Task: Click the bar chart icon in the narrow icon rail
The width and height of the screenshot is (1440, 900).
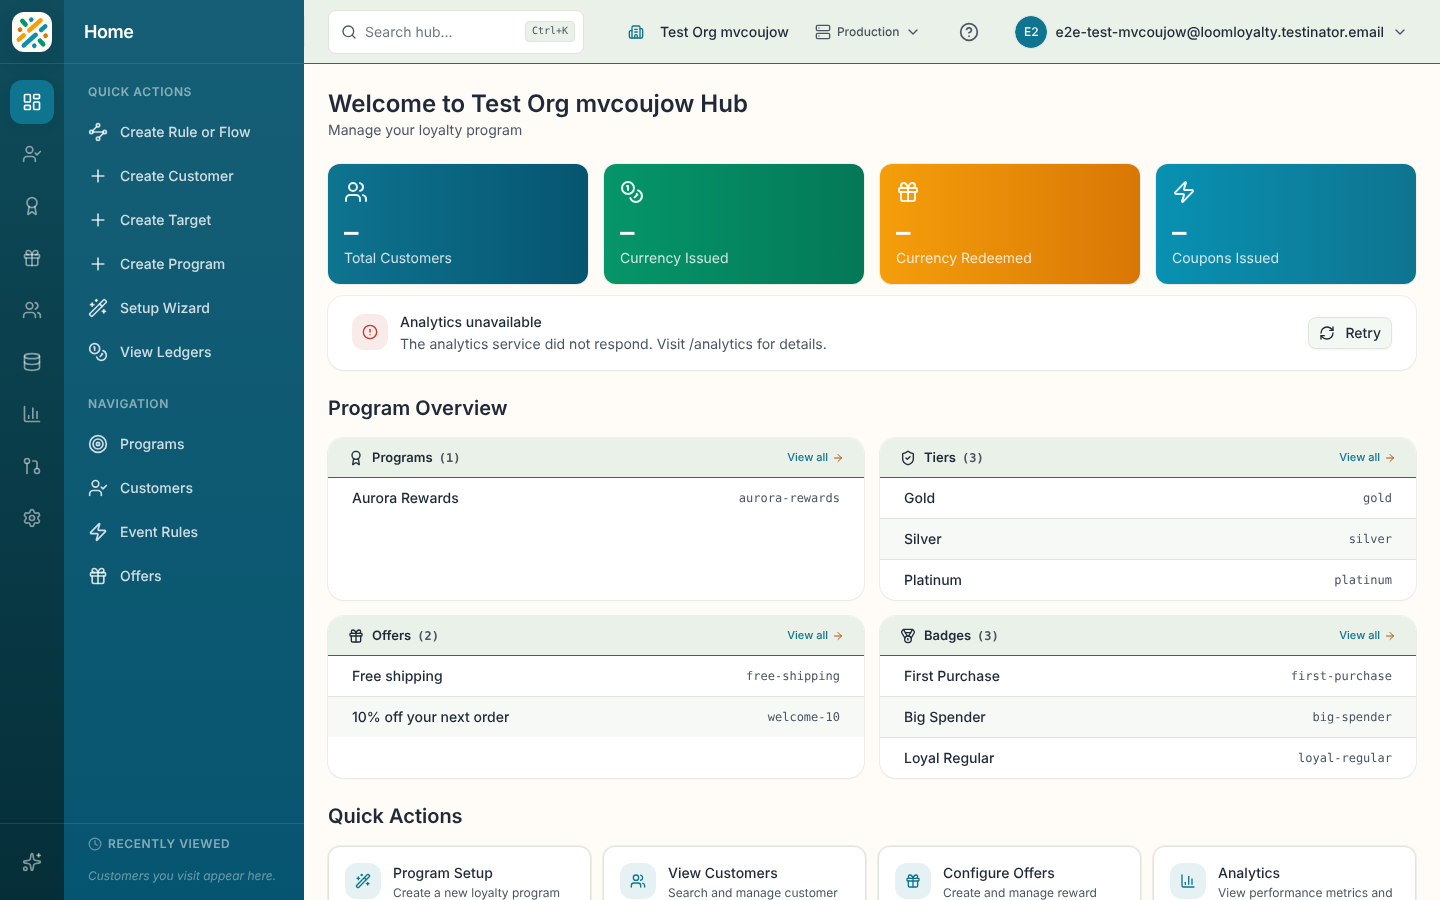Action: (32, 414)
